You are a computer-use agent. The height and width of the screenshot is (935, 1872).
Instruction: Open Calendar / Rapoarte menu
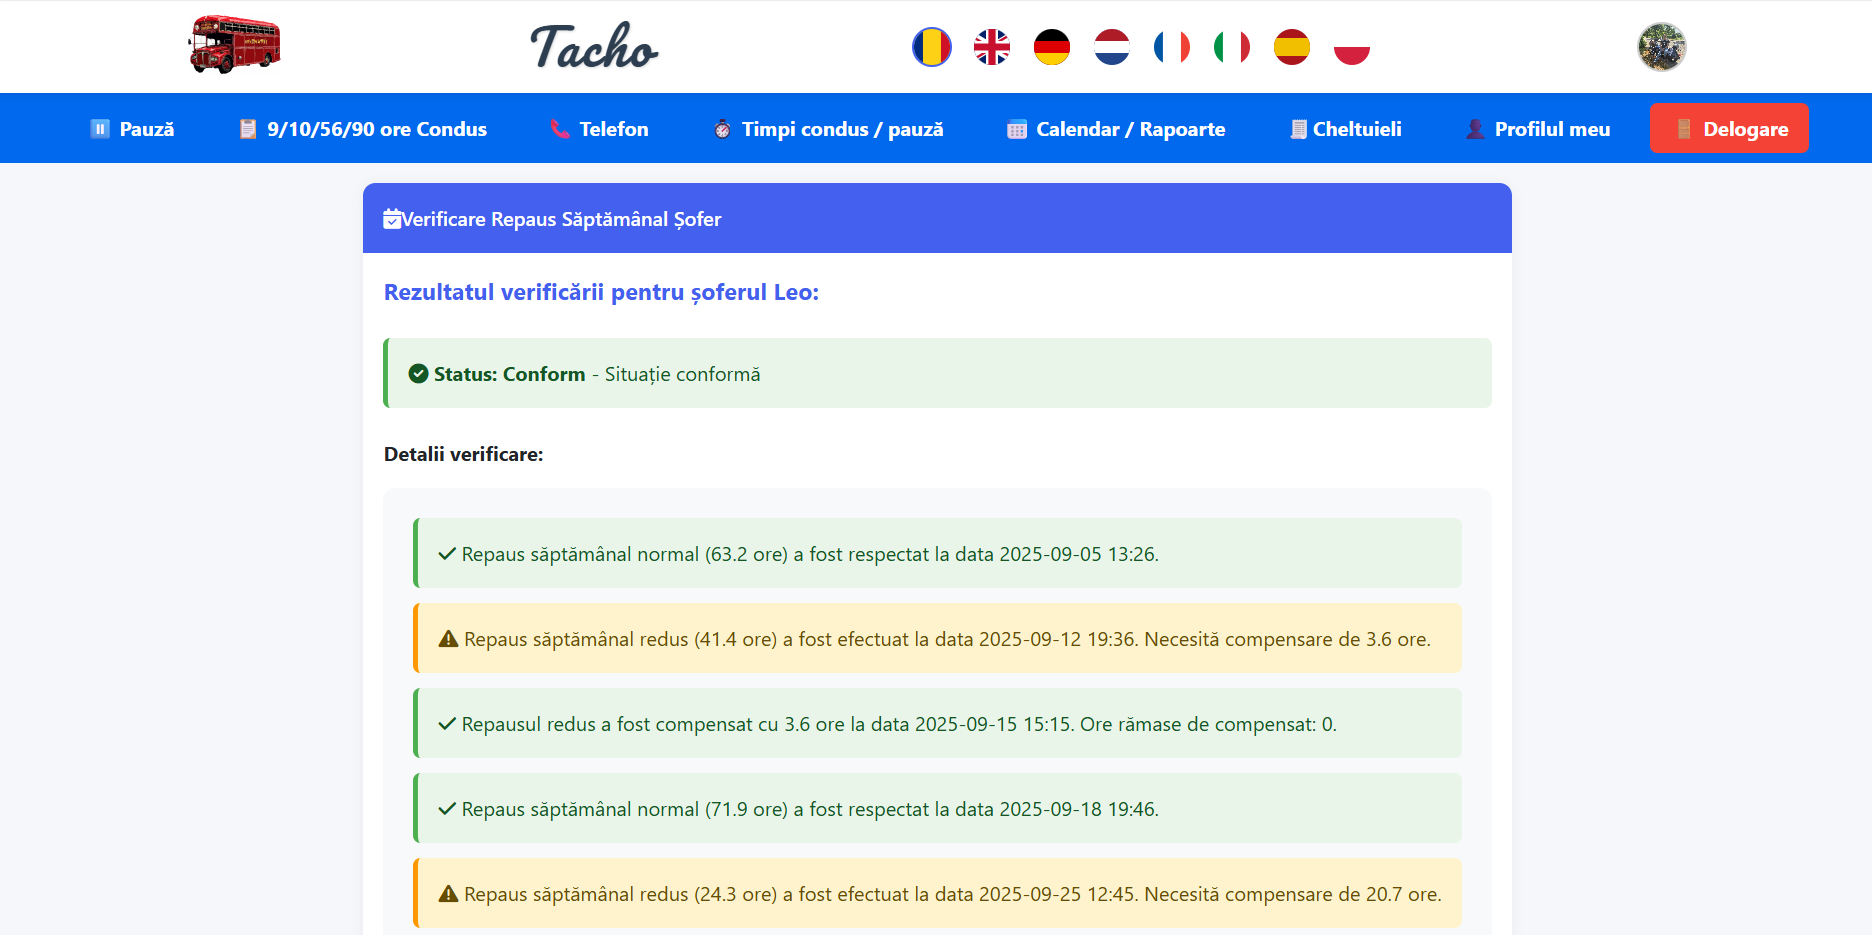[x=1116, y=129]
